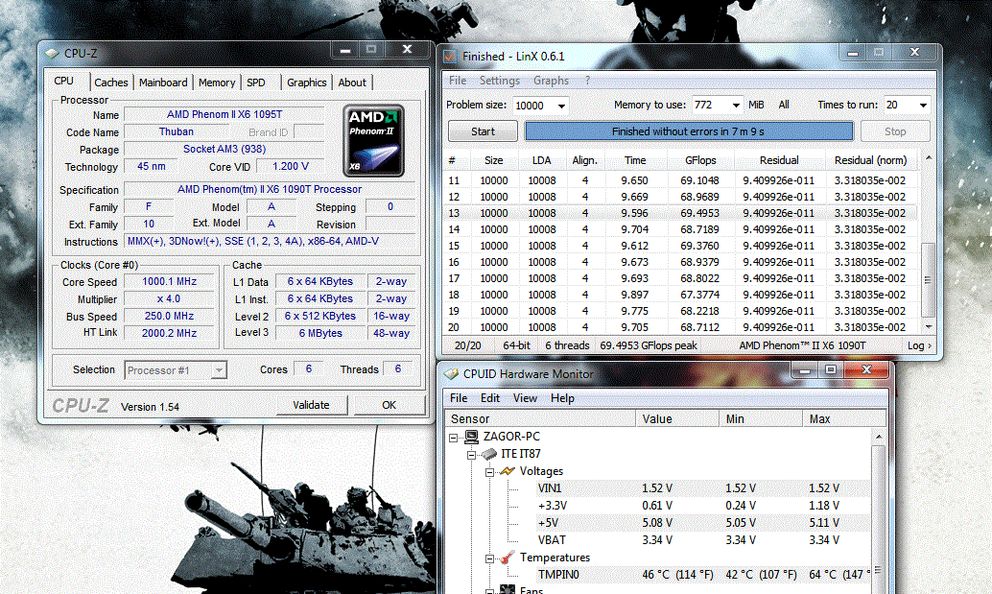Click the Residual (norm) column header
The width and height of the screenshot is (992, 594).
[x=871, y=161]
